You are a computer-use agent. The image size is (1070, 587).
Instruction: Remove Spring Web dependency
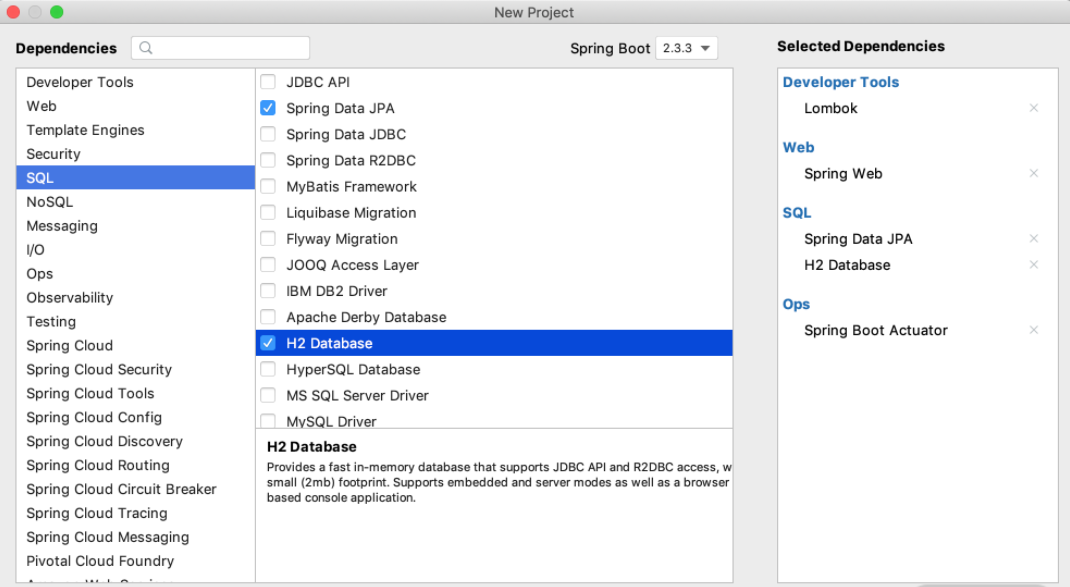(1034, 173)
